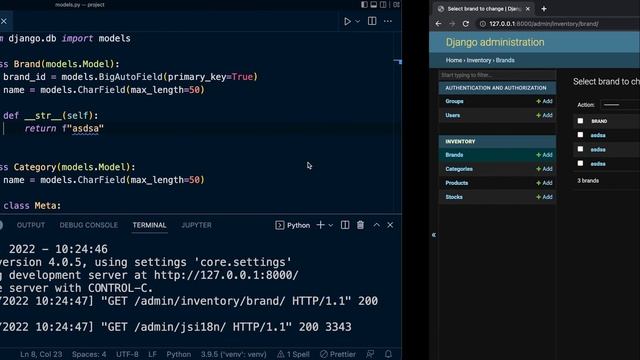This screenshot has width=640, height=360.
Task: Open Ln 8, Col 23 cursor position
Action: coord(41,354)
